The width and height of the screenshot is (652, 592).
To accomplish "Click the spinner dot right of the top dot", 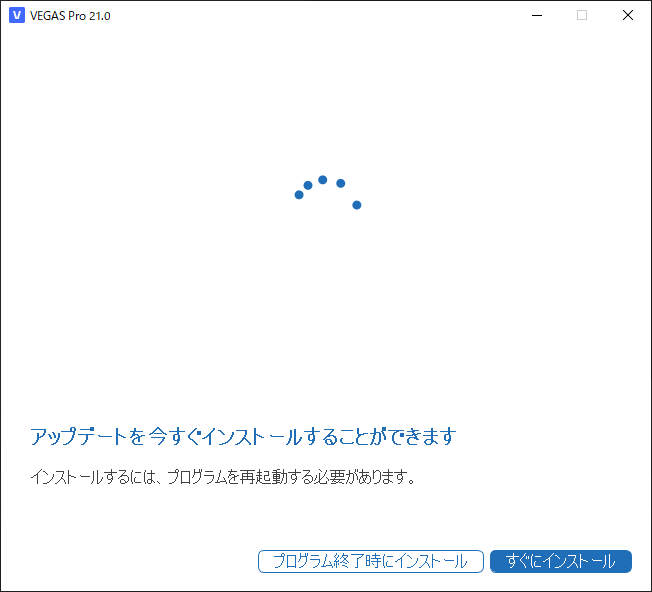I will point(341,183).
